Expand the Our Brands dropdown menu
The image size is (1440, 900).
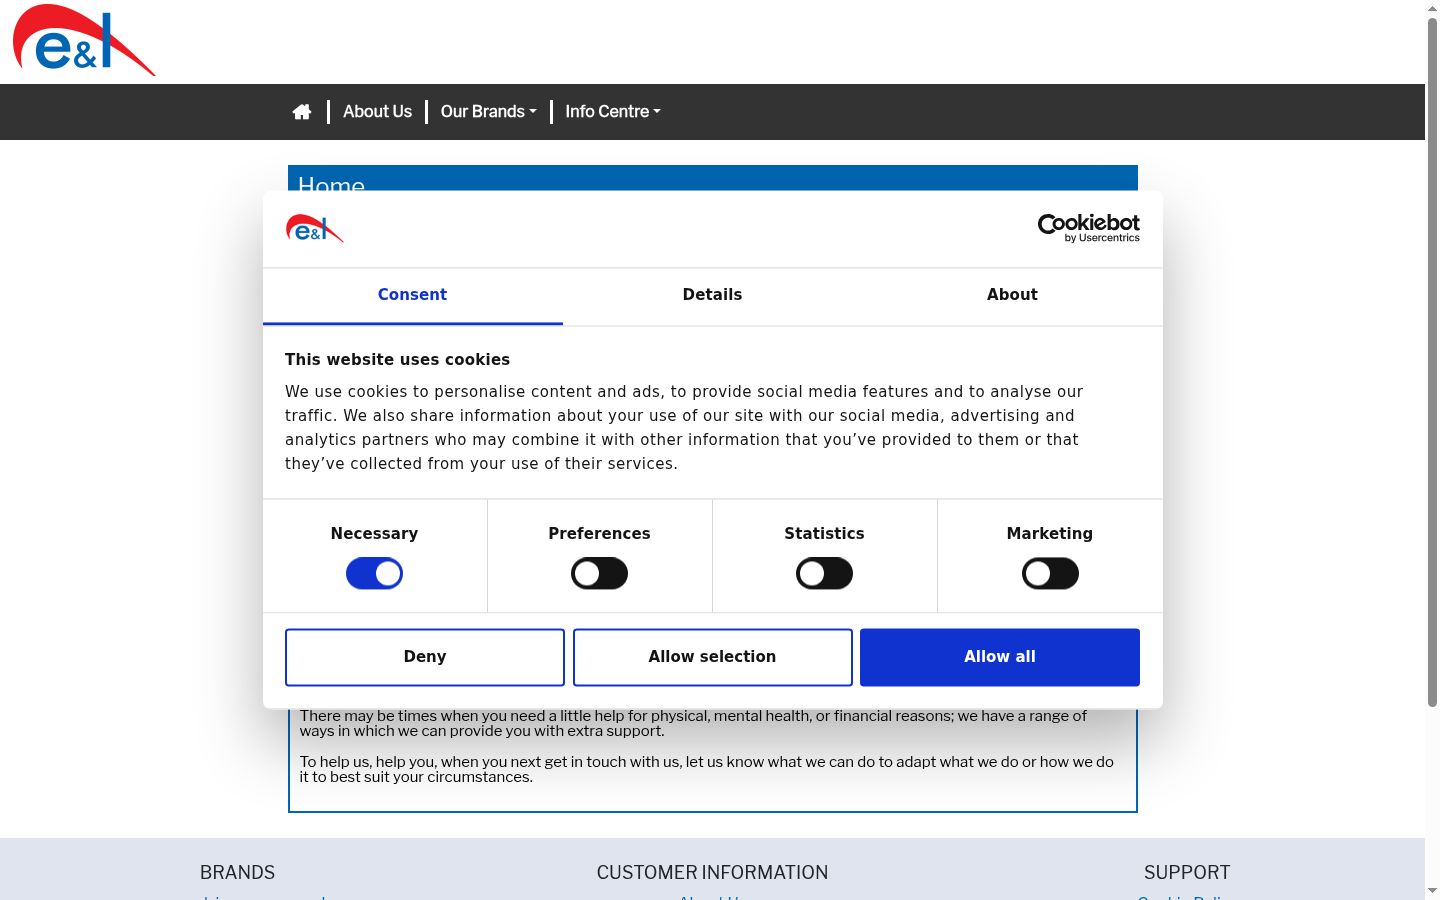pos(489,112)
